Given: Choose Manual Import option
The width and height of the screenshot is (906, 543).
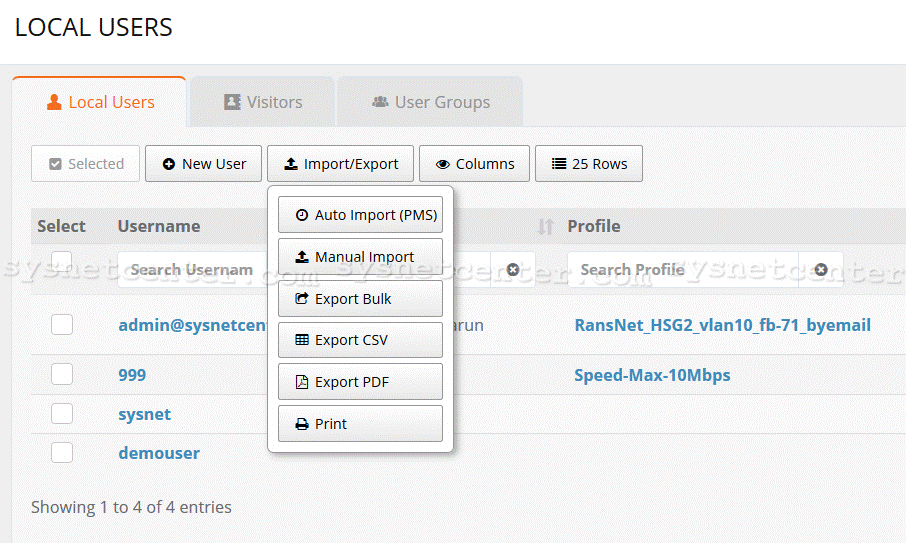Looking at the screenshot, I should (x=361, y=256).
